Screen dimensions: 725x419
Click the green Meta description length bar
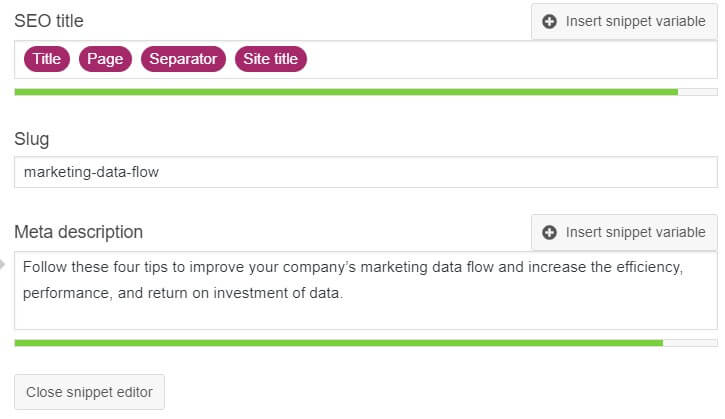[x=338, y=343]
